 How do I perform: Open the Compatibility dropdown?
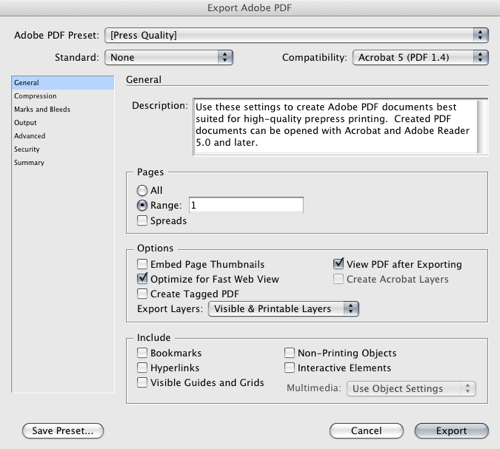(x=420, y=57)
